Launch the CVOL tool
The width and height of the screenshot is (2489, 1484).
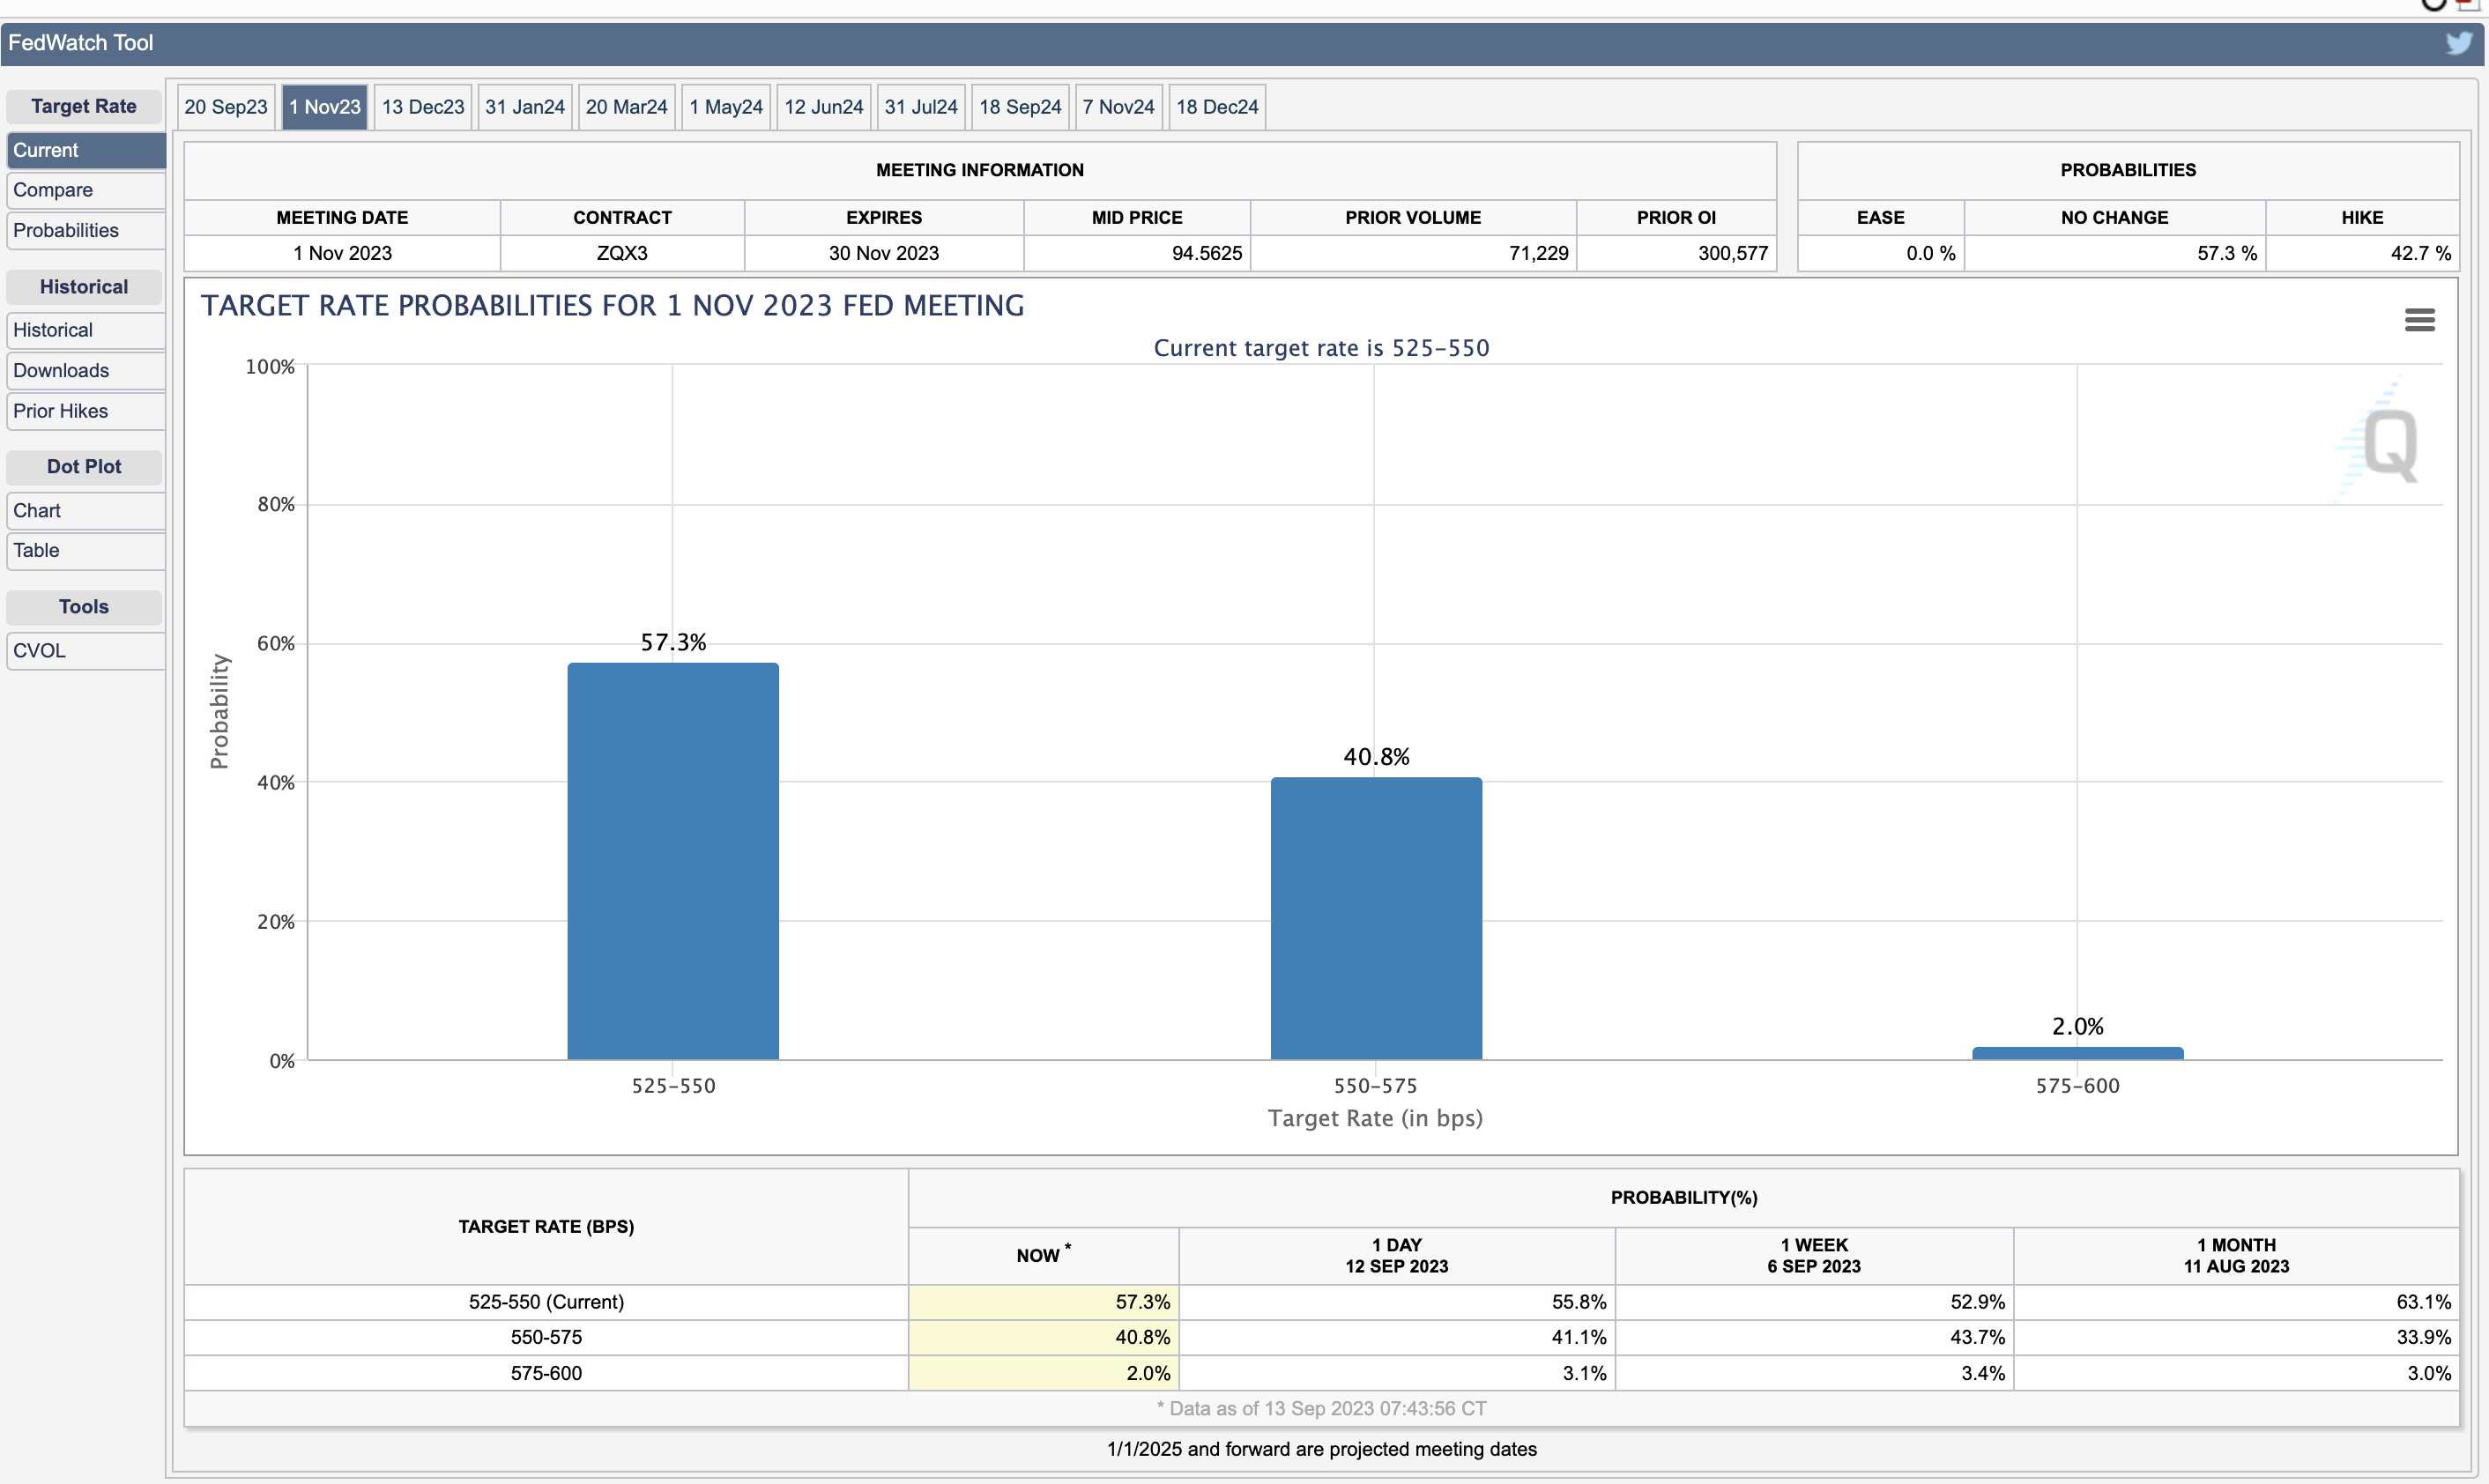pyautogui.click(x=85, y=650)
